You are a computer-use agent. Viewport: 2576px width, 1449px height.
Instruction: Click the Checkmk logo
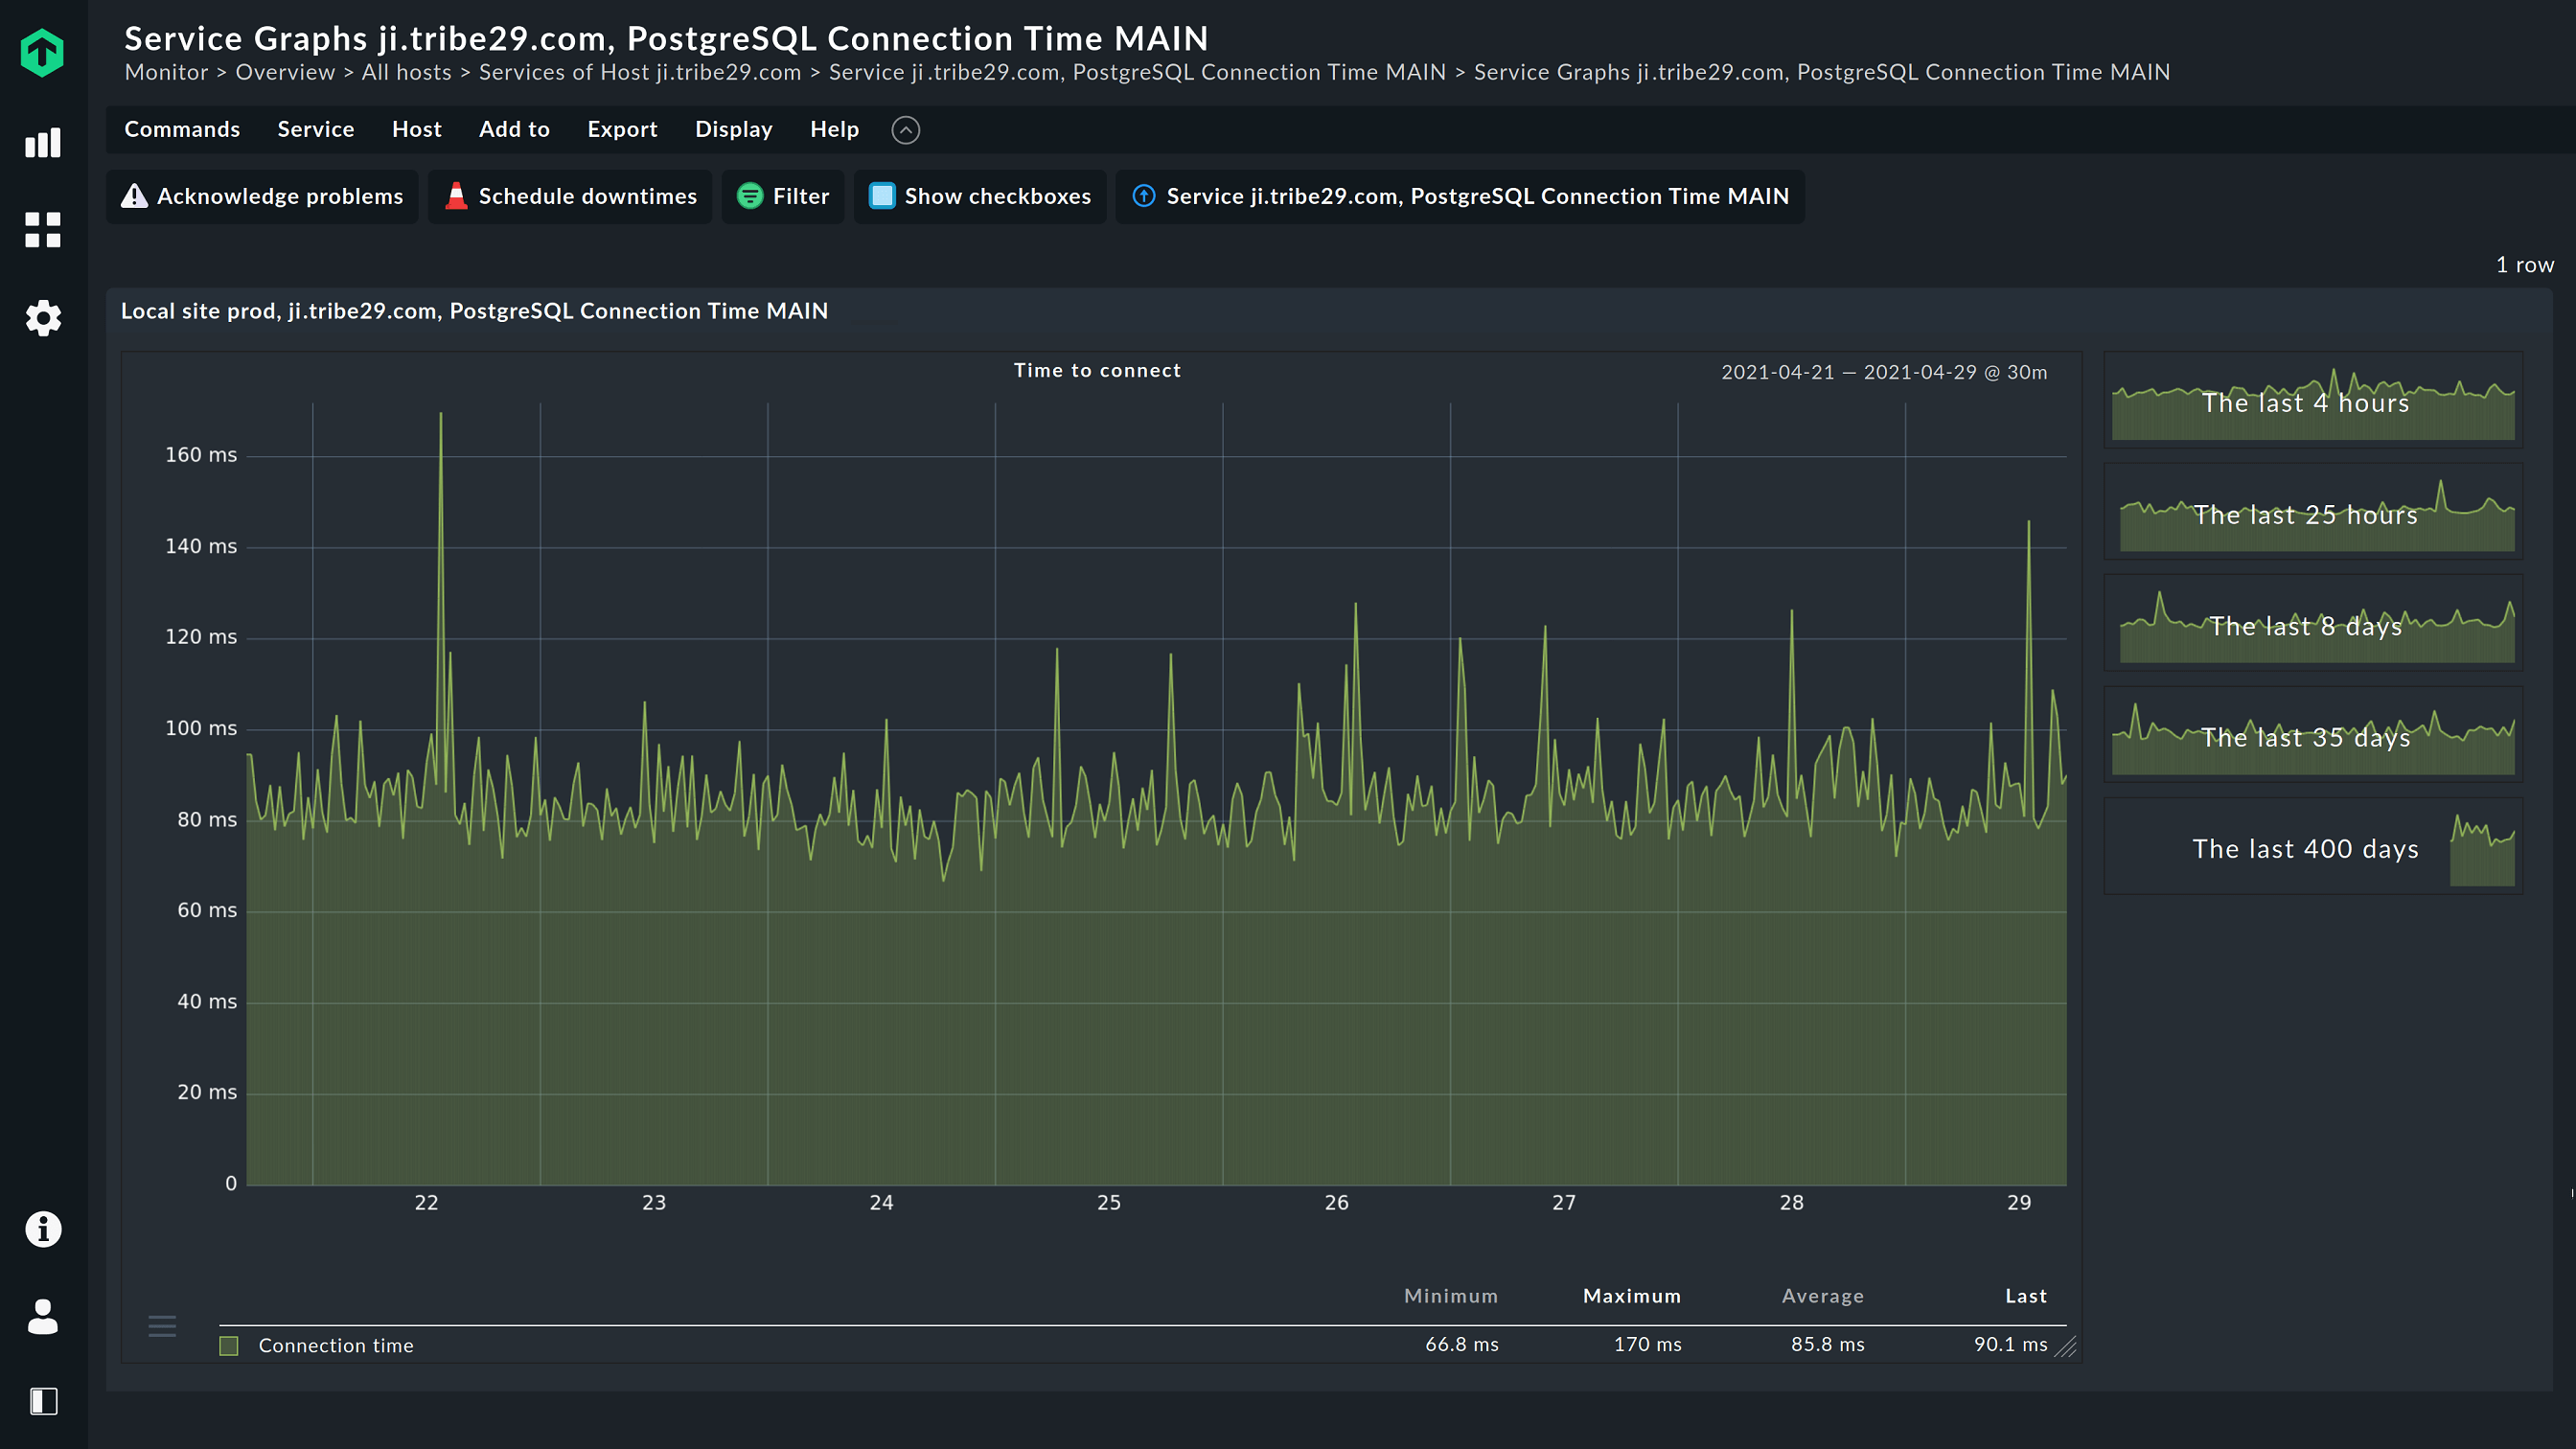click(x=42, y=52)
